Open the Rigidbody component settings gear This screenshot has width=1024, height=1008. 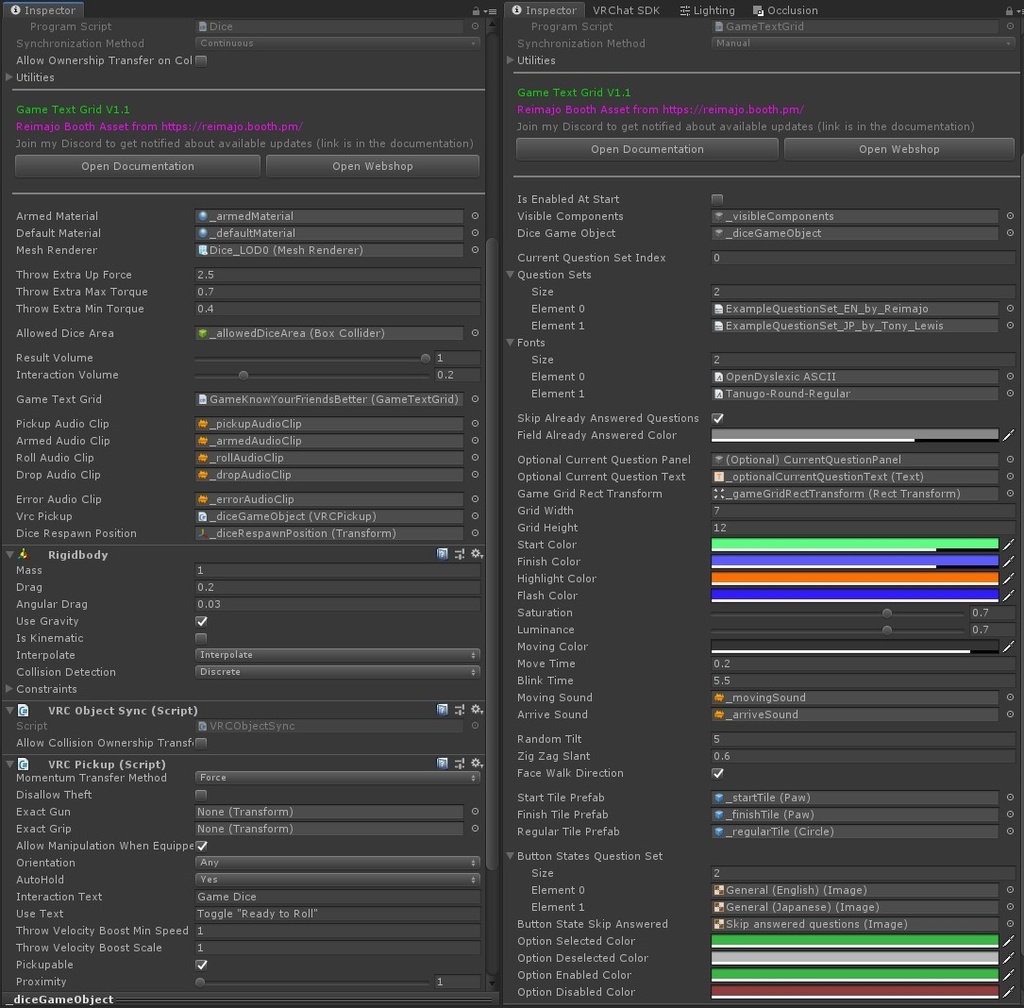(477, 554)
